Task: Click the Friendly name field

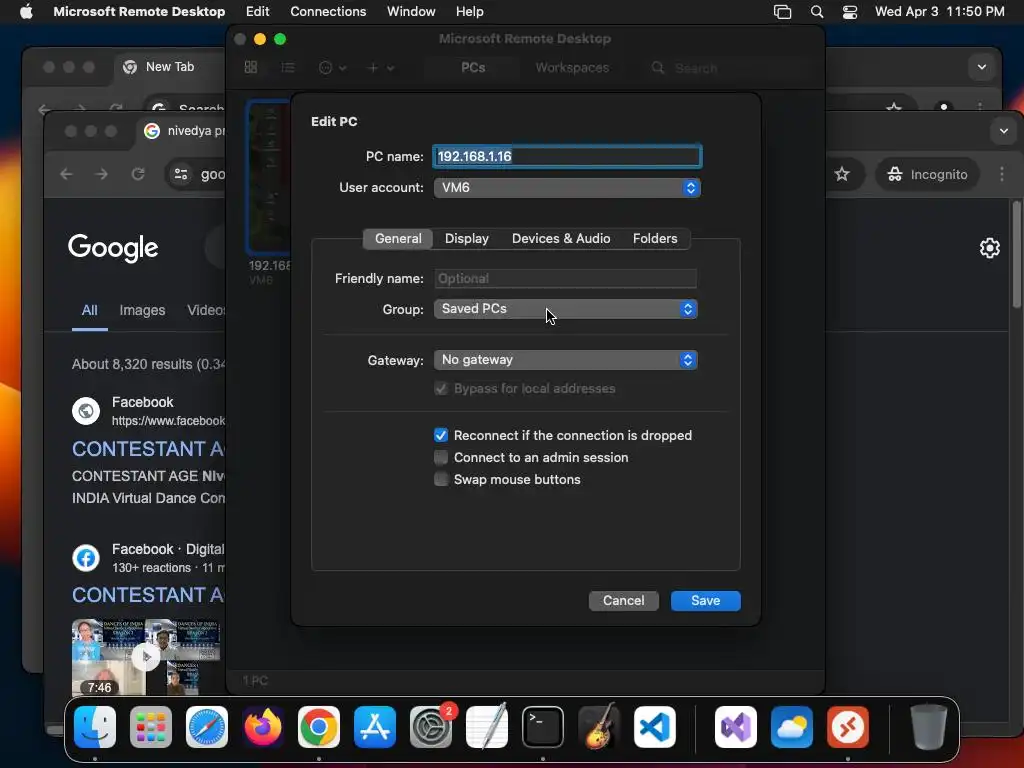Action: pos(565,278)
